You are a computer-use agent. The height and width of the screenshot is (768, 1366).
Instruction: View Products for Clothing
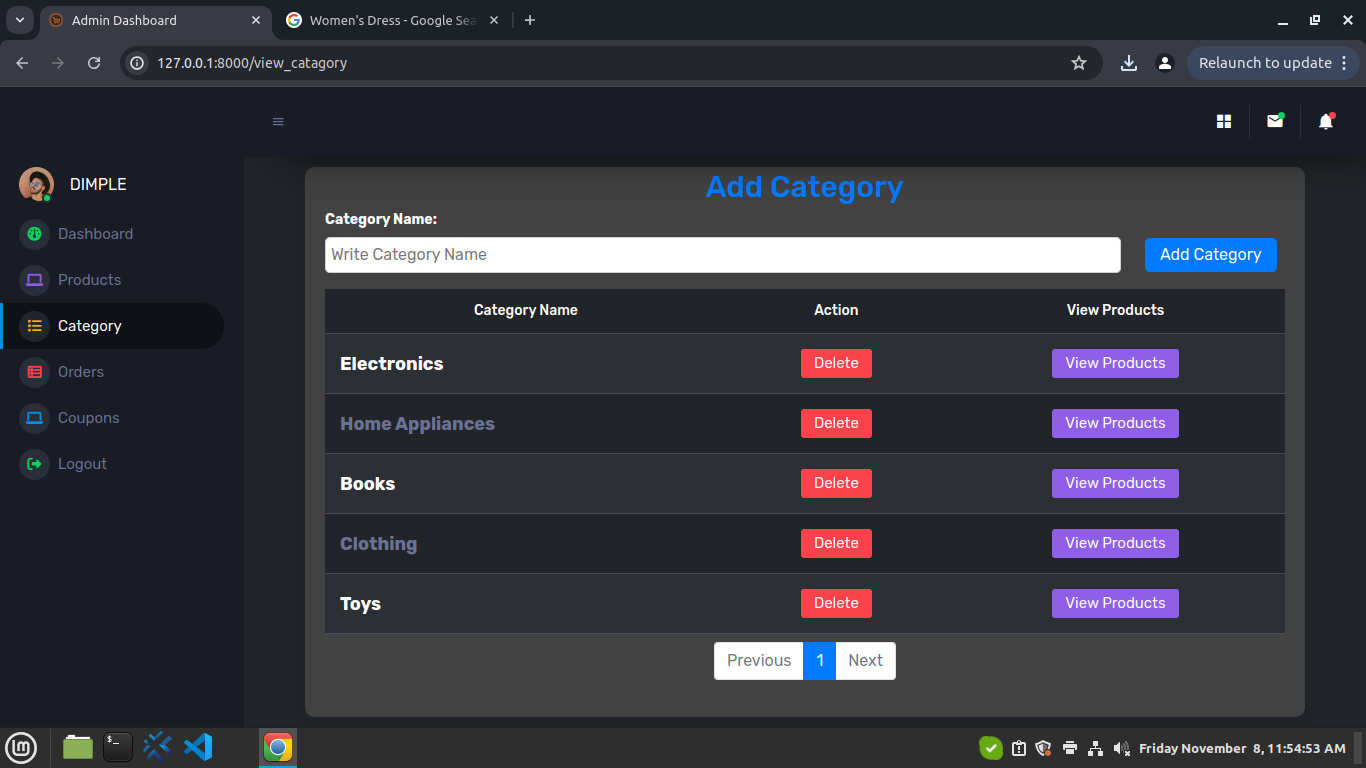coord(1115,543)
